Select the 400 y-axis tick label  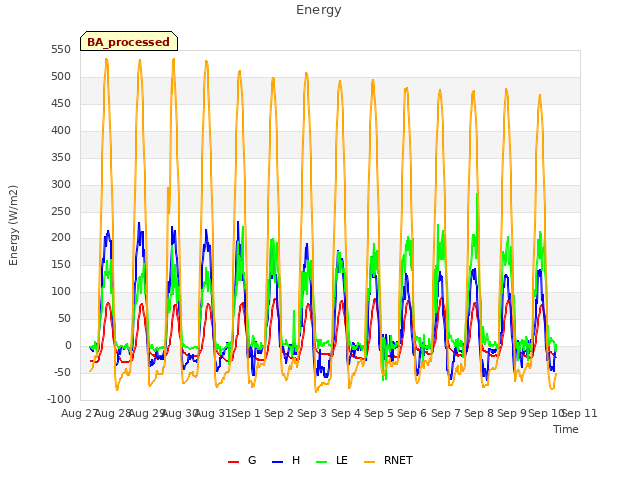coord(61,131)
